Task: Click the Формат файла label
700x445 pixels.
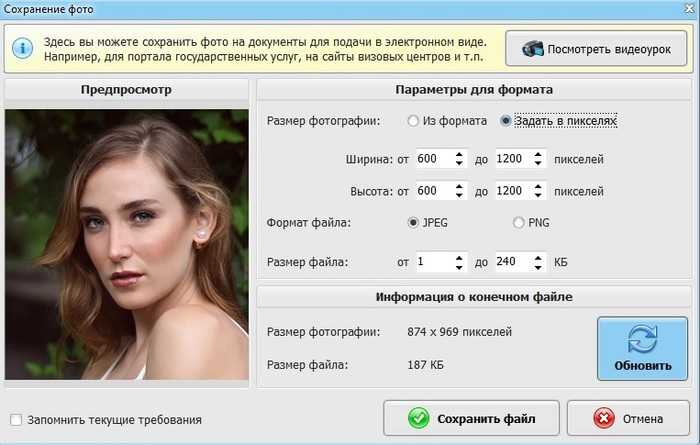Action: coord(308,223)
